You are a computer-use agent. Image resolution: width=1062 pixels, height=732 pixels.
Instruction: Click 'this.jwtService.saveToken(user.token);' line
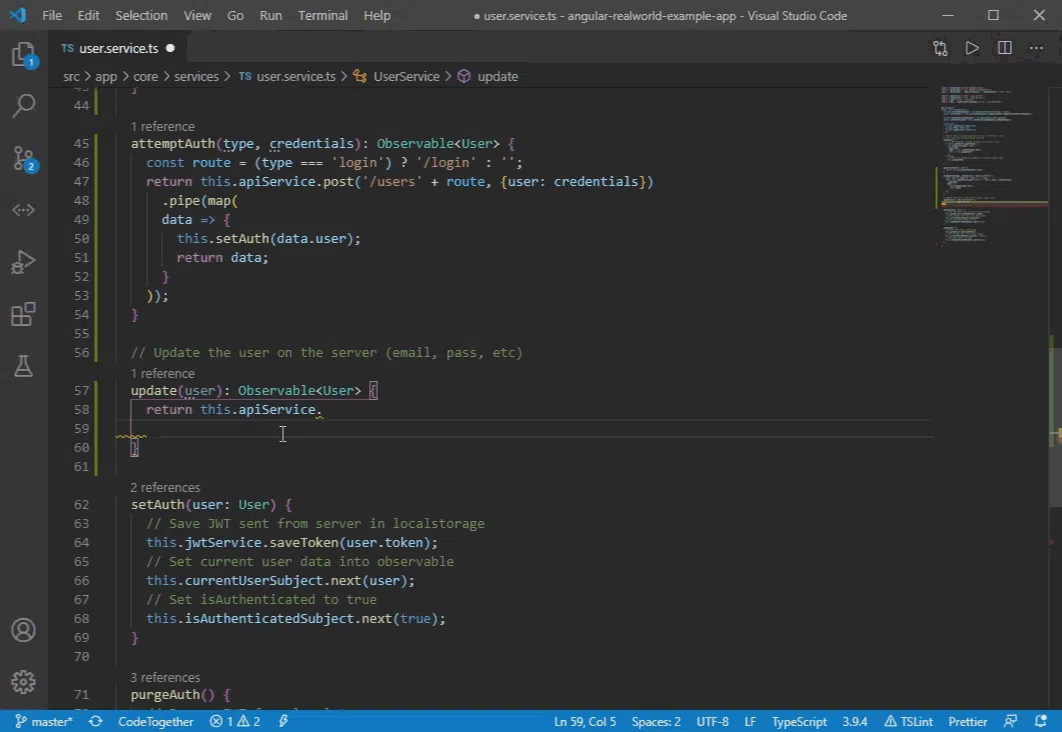click(292, 542)
